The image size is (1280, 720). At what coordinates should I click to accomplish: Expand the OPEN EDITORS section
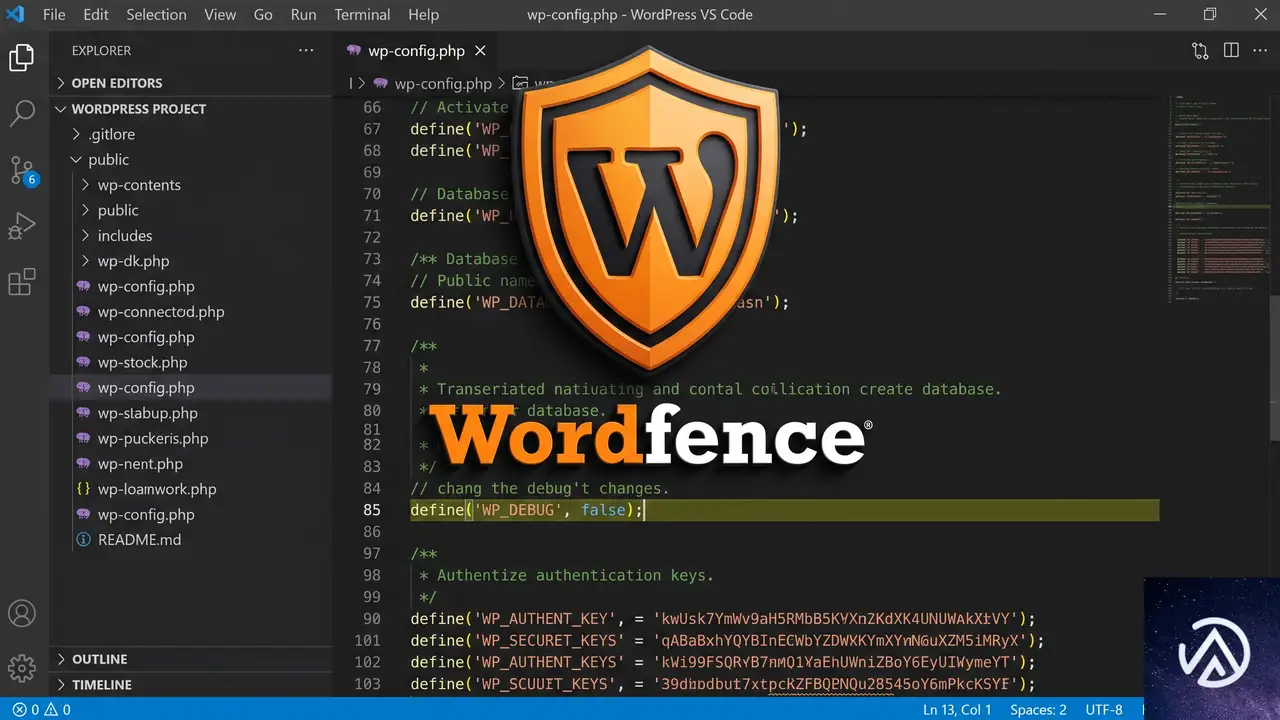click(191, 83)
